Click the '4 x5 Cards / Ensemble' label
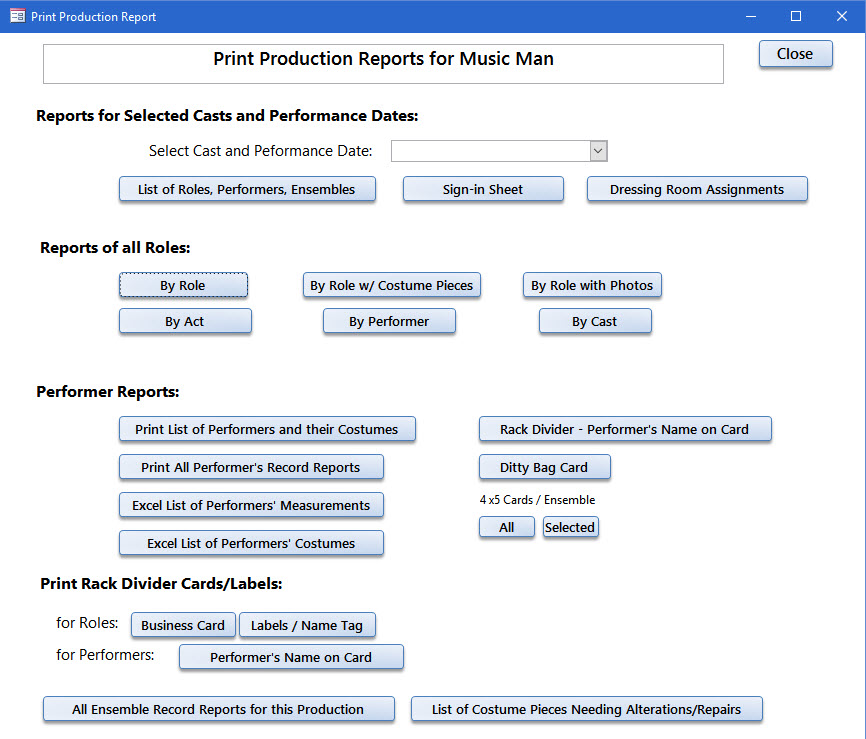Image resolution: width=866 pixels, height=739 pixels. coord(537,500)
